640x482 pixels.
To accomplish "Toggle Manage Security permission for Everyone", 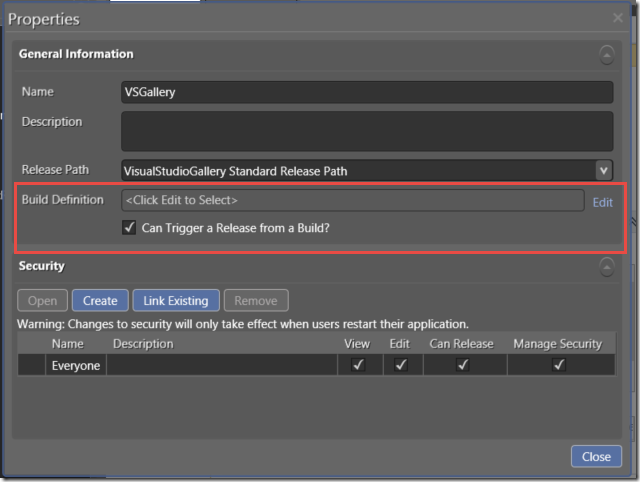I will pos(559,364).
